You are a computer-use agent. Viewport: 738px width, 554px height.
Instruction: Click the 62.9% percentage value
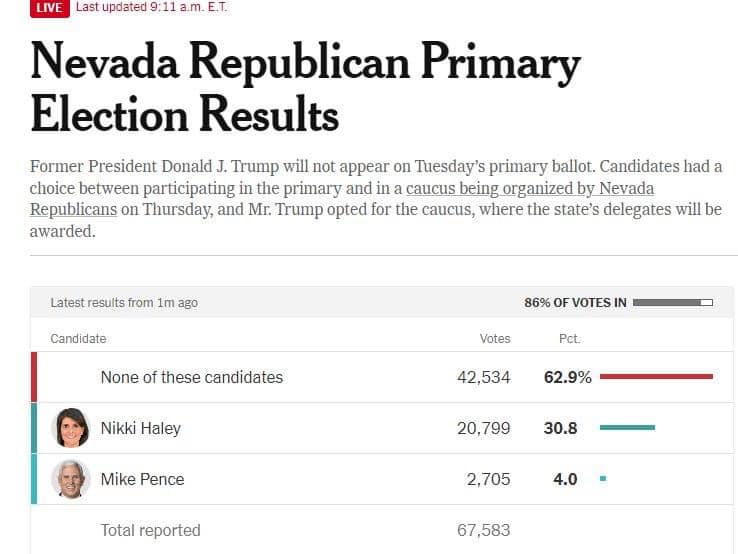(x=567, y=377)
